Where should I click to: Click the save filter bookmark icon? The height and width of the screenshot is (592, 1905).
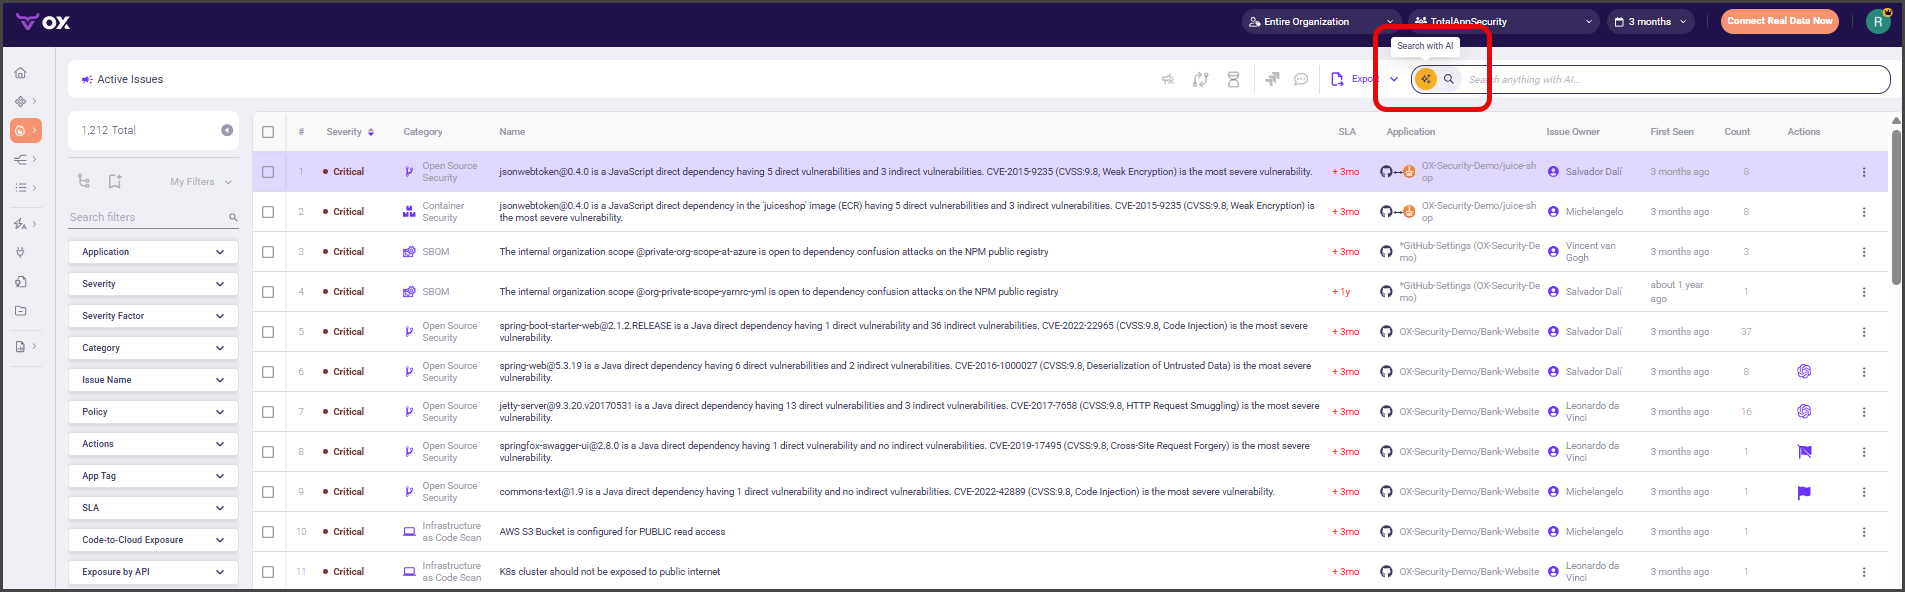coord(115,181)
